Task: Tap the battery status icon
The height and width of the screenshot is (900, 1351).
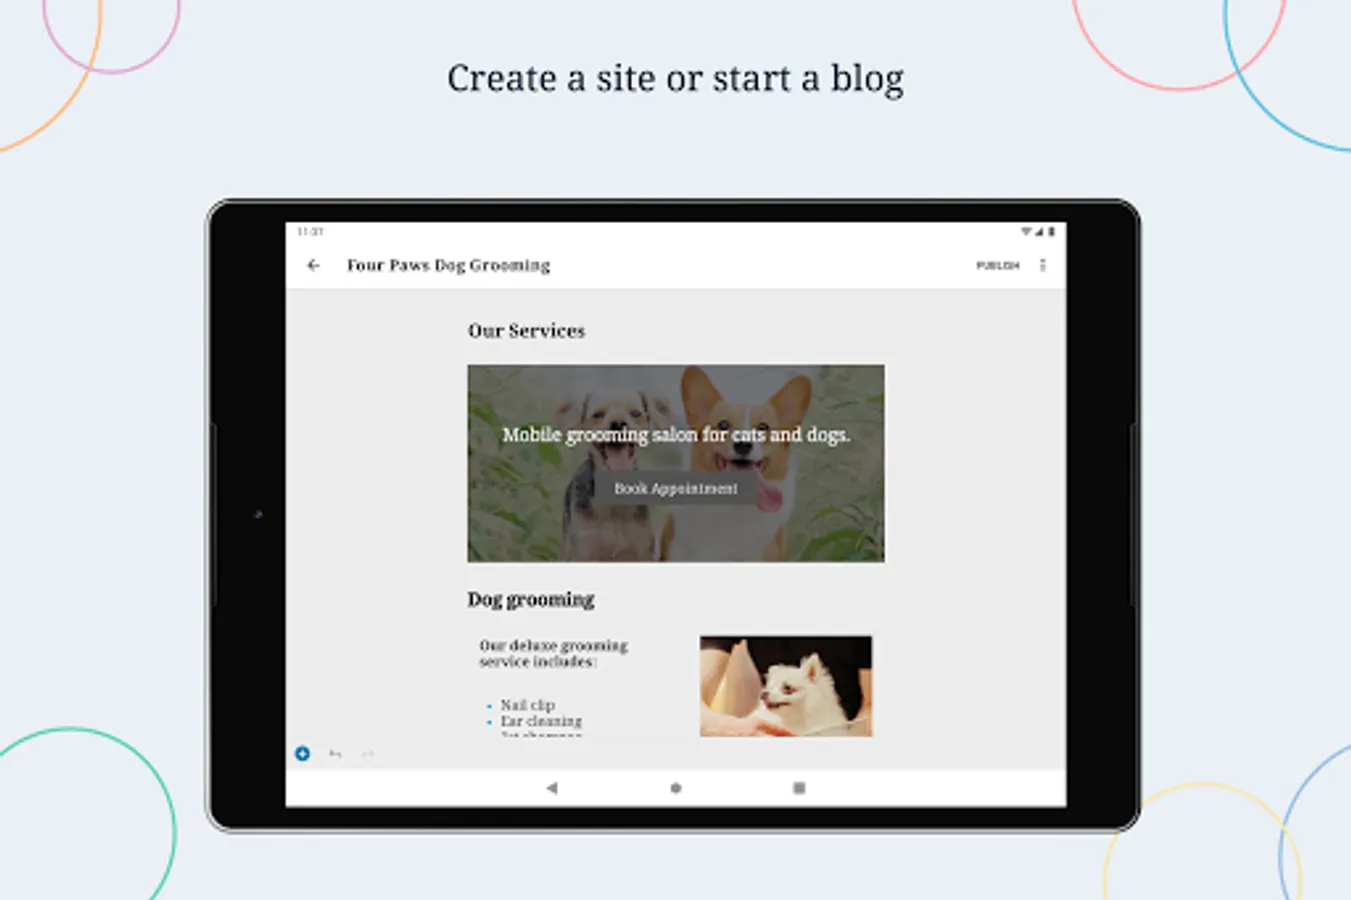Action: [x=1051, y=231]
